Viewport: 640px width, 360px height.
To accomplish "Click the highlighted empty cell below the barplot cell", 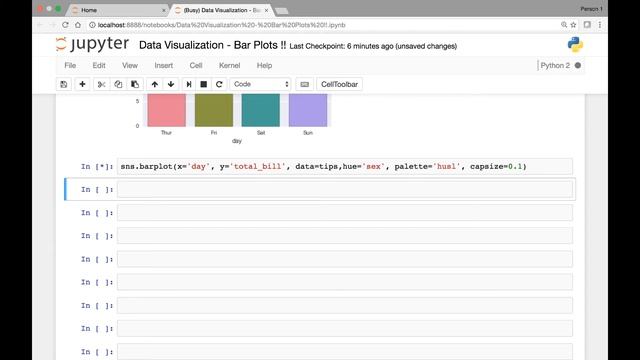I will pos(345,189).
